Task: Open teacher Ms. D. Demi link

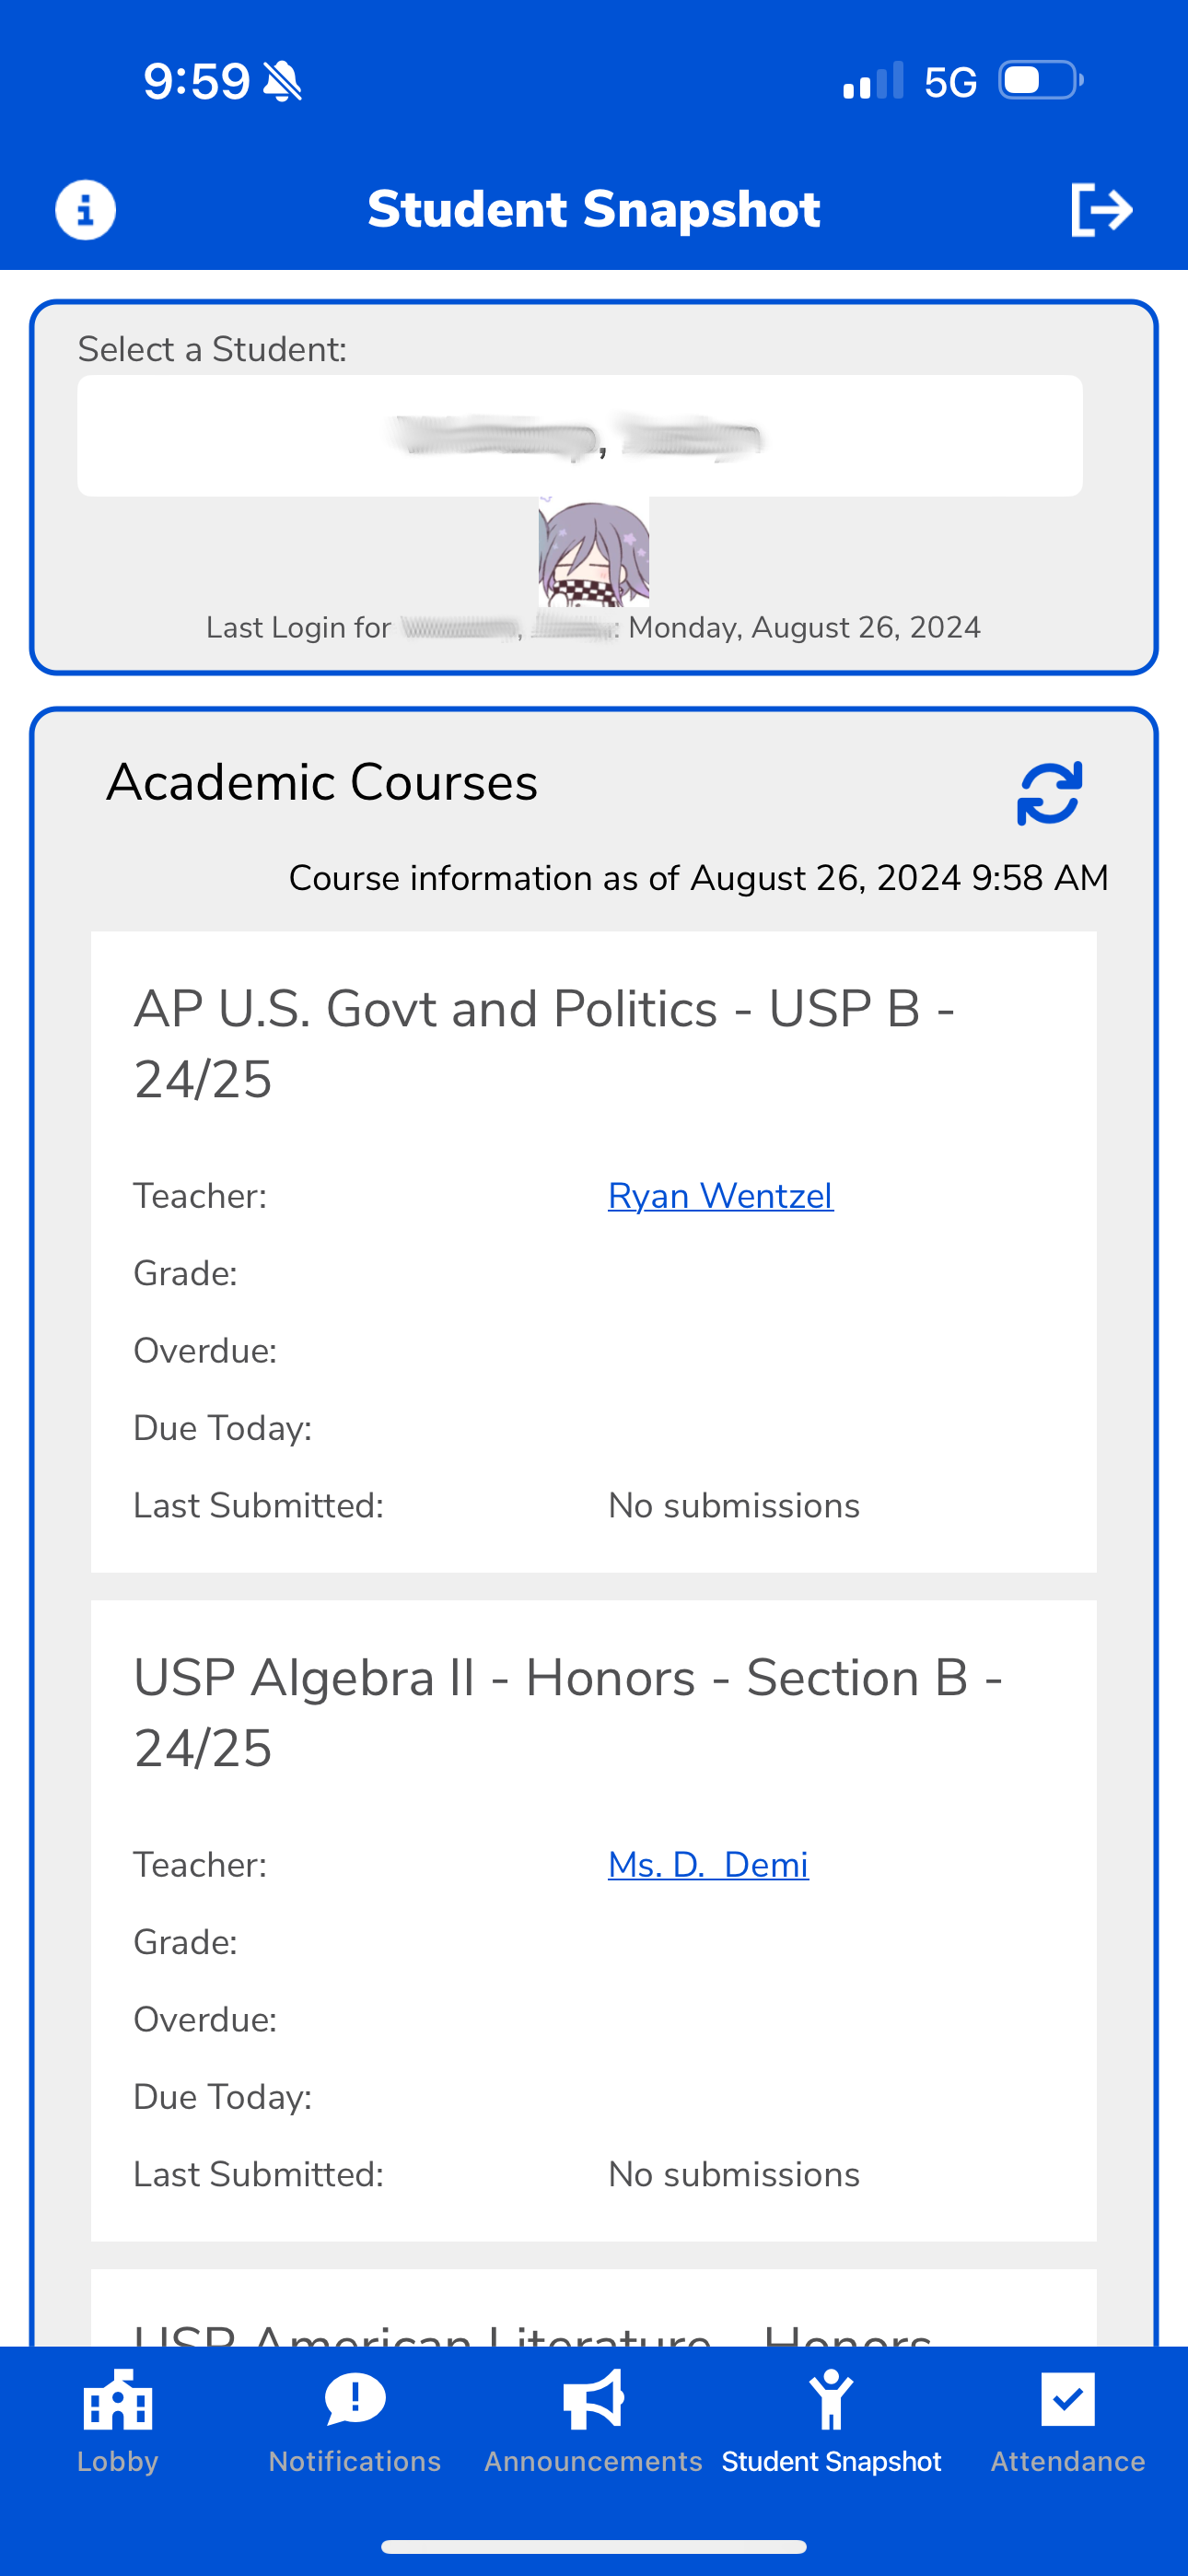Action: pyautogui.click(x=708, y=1865)
